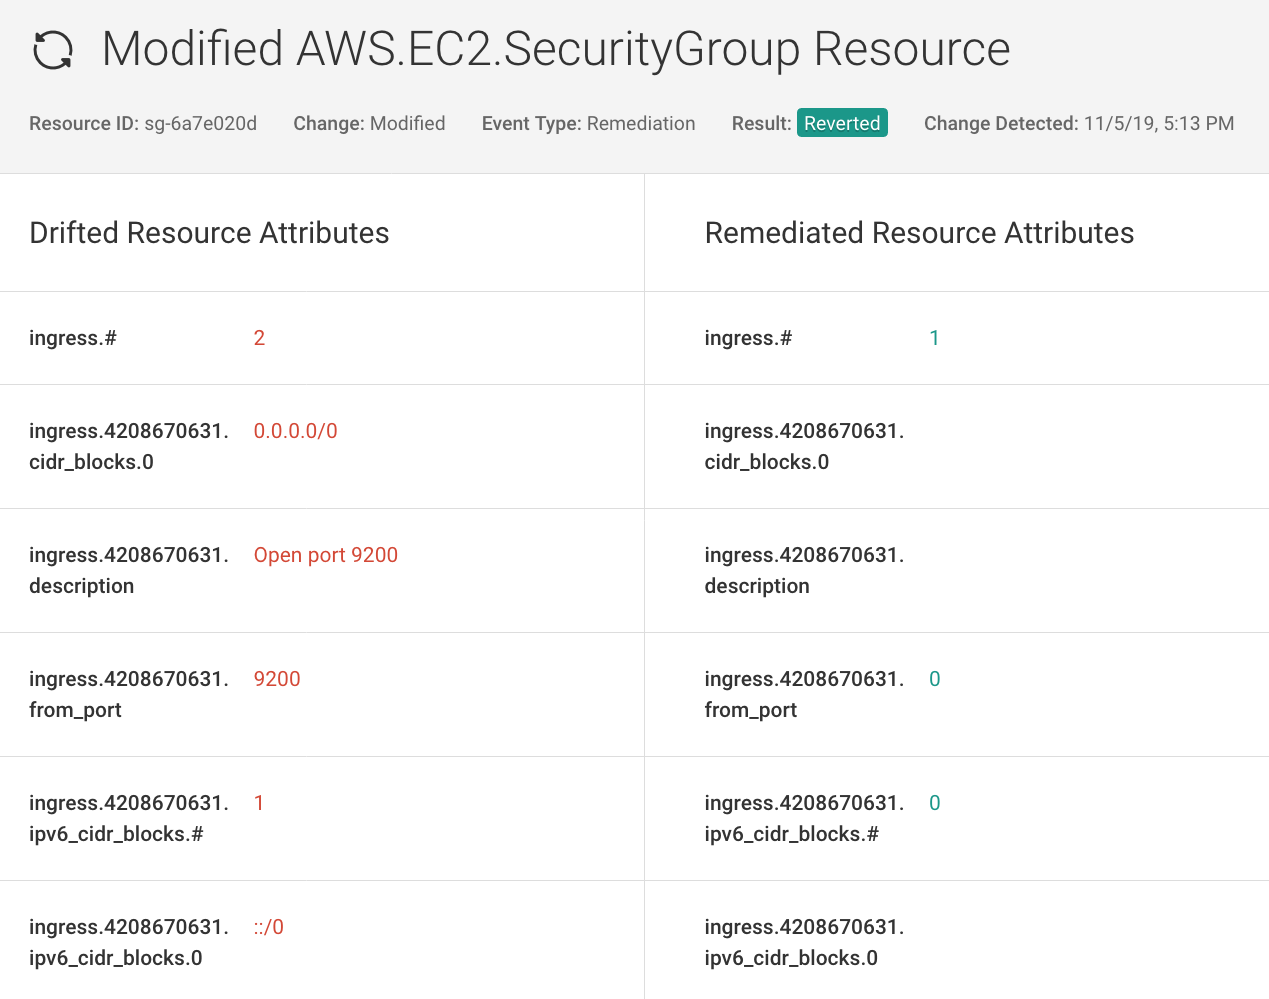Click the Open port 9200 description value
1269x999 pixels.
[x=326, y=555]
